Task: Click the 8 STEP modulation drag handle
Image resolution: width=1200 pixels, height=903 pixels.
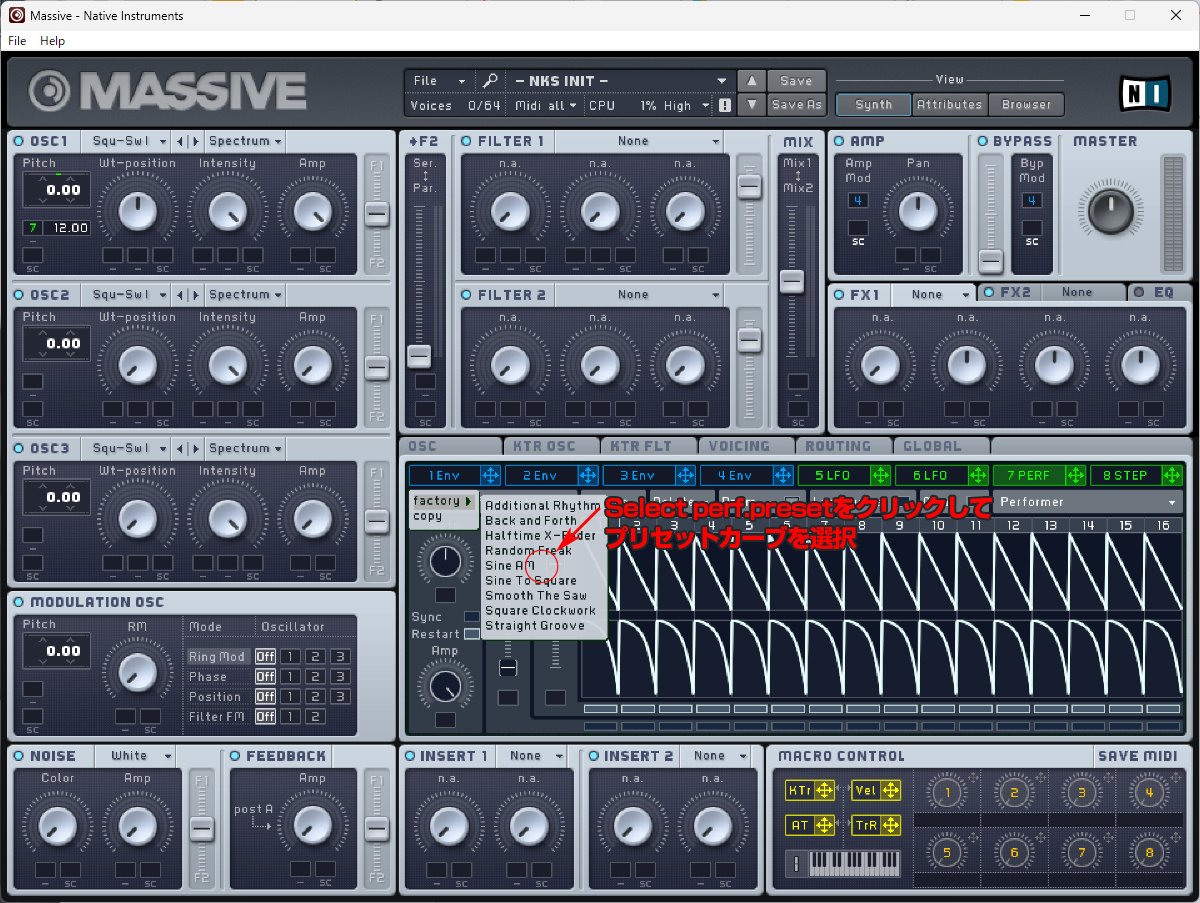Action: pyautogui.click(x=1173, y=475)
